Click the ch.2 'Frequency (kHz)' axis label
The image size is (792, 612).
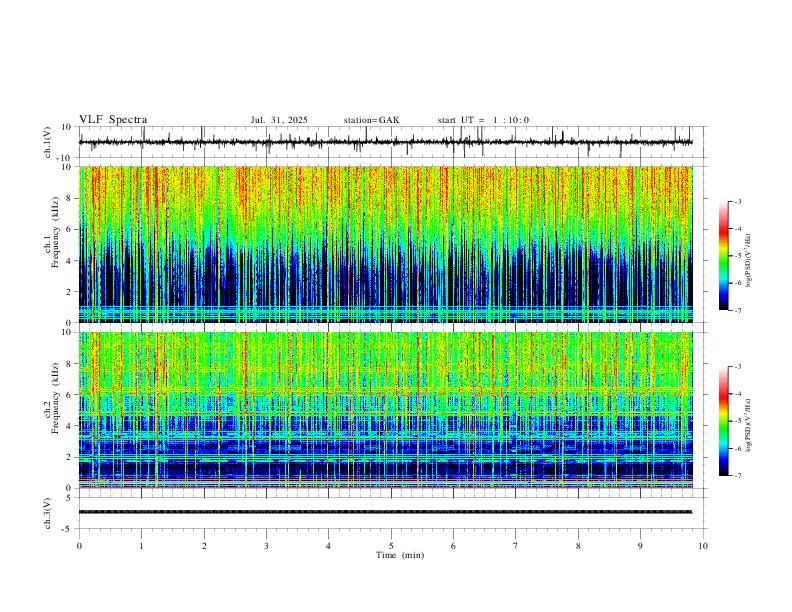[x=56, y=397]
